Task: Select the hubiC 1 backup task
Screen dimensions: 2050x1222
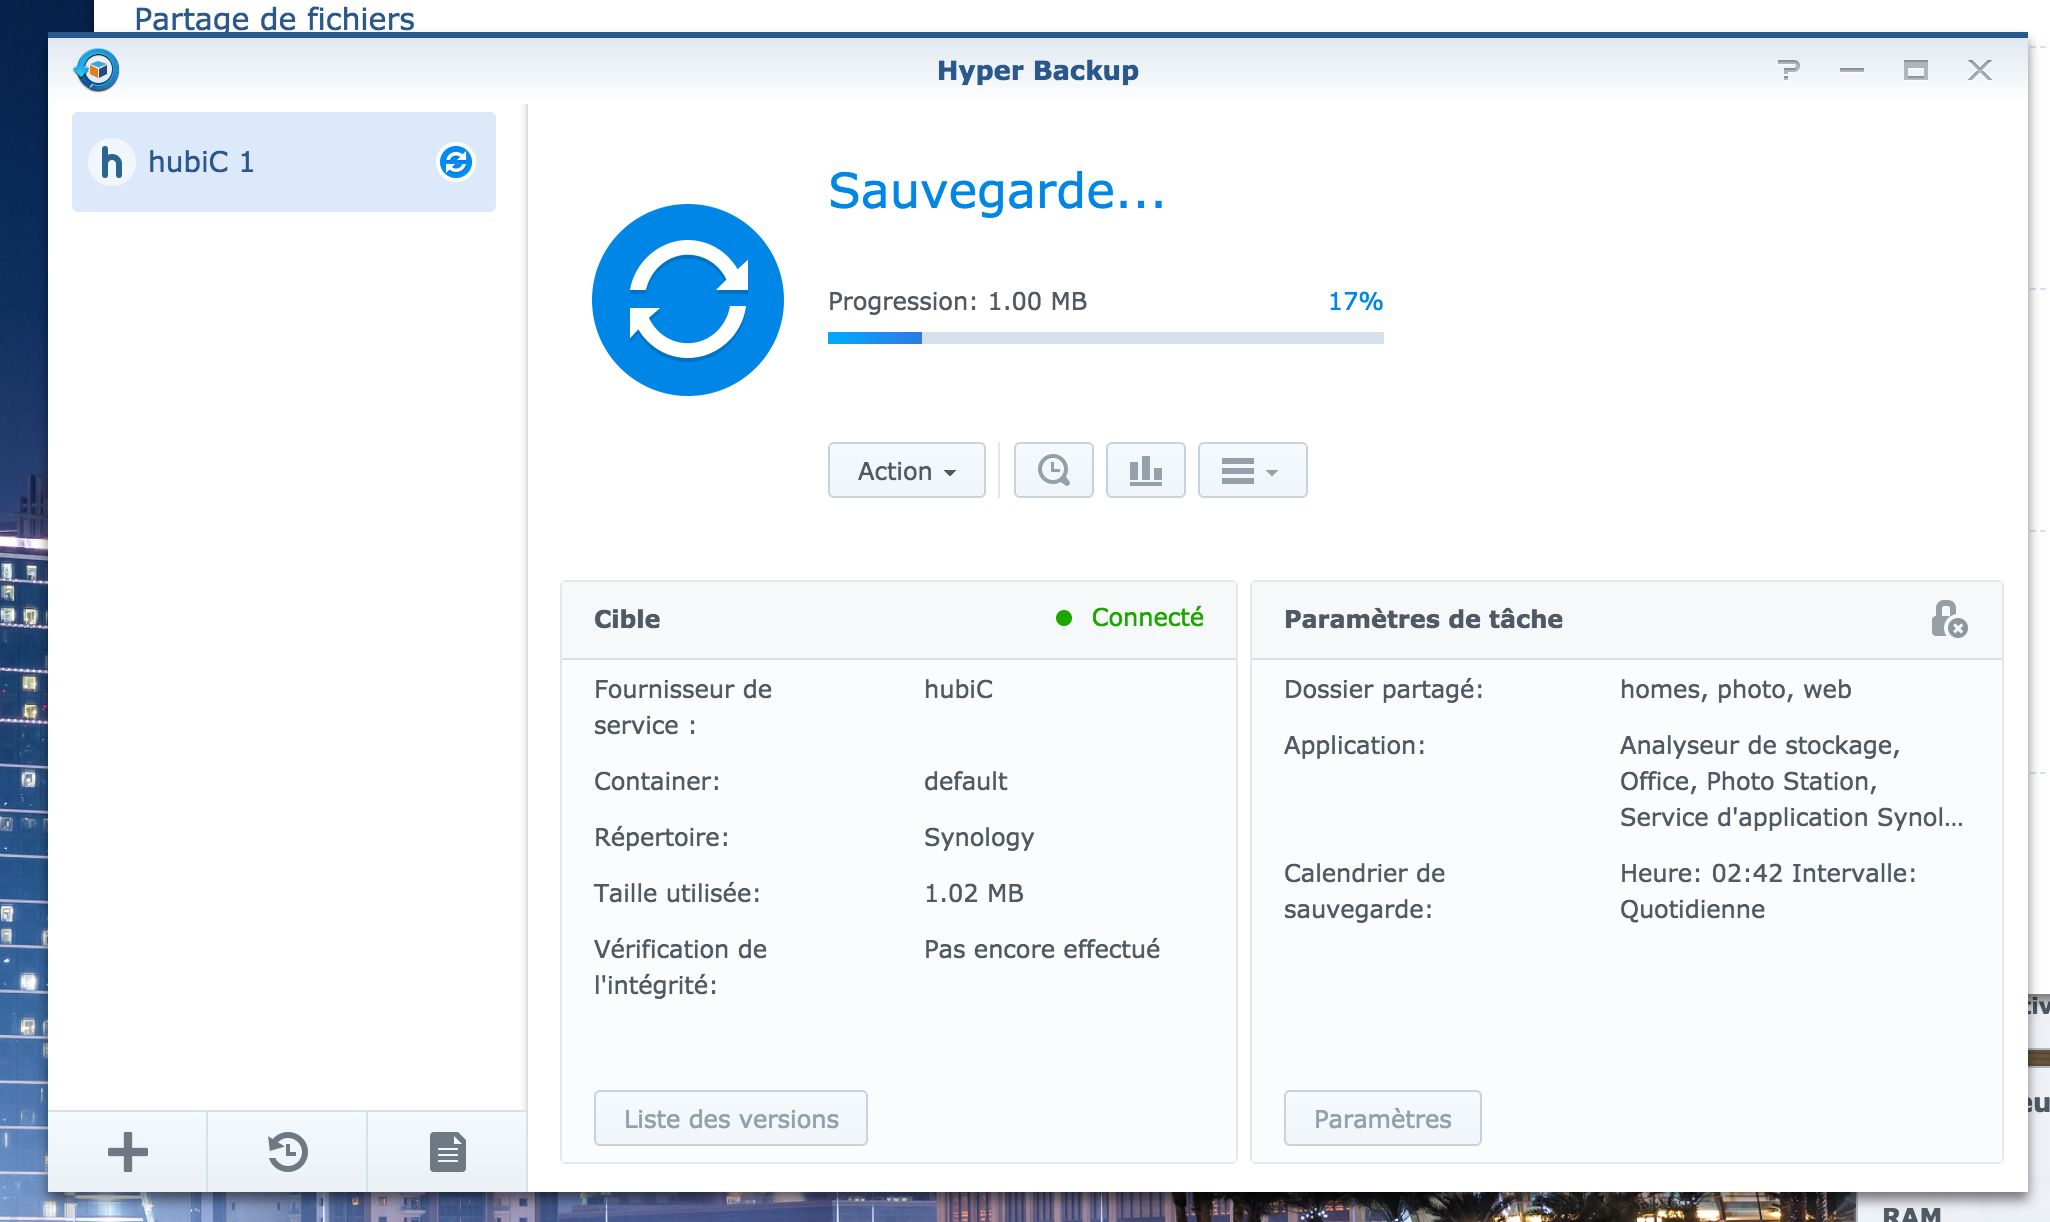Action: tap(284, 162)
